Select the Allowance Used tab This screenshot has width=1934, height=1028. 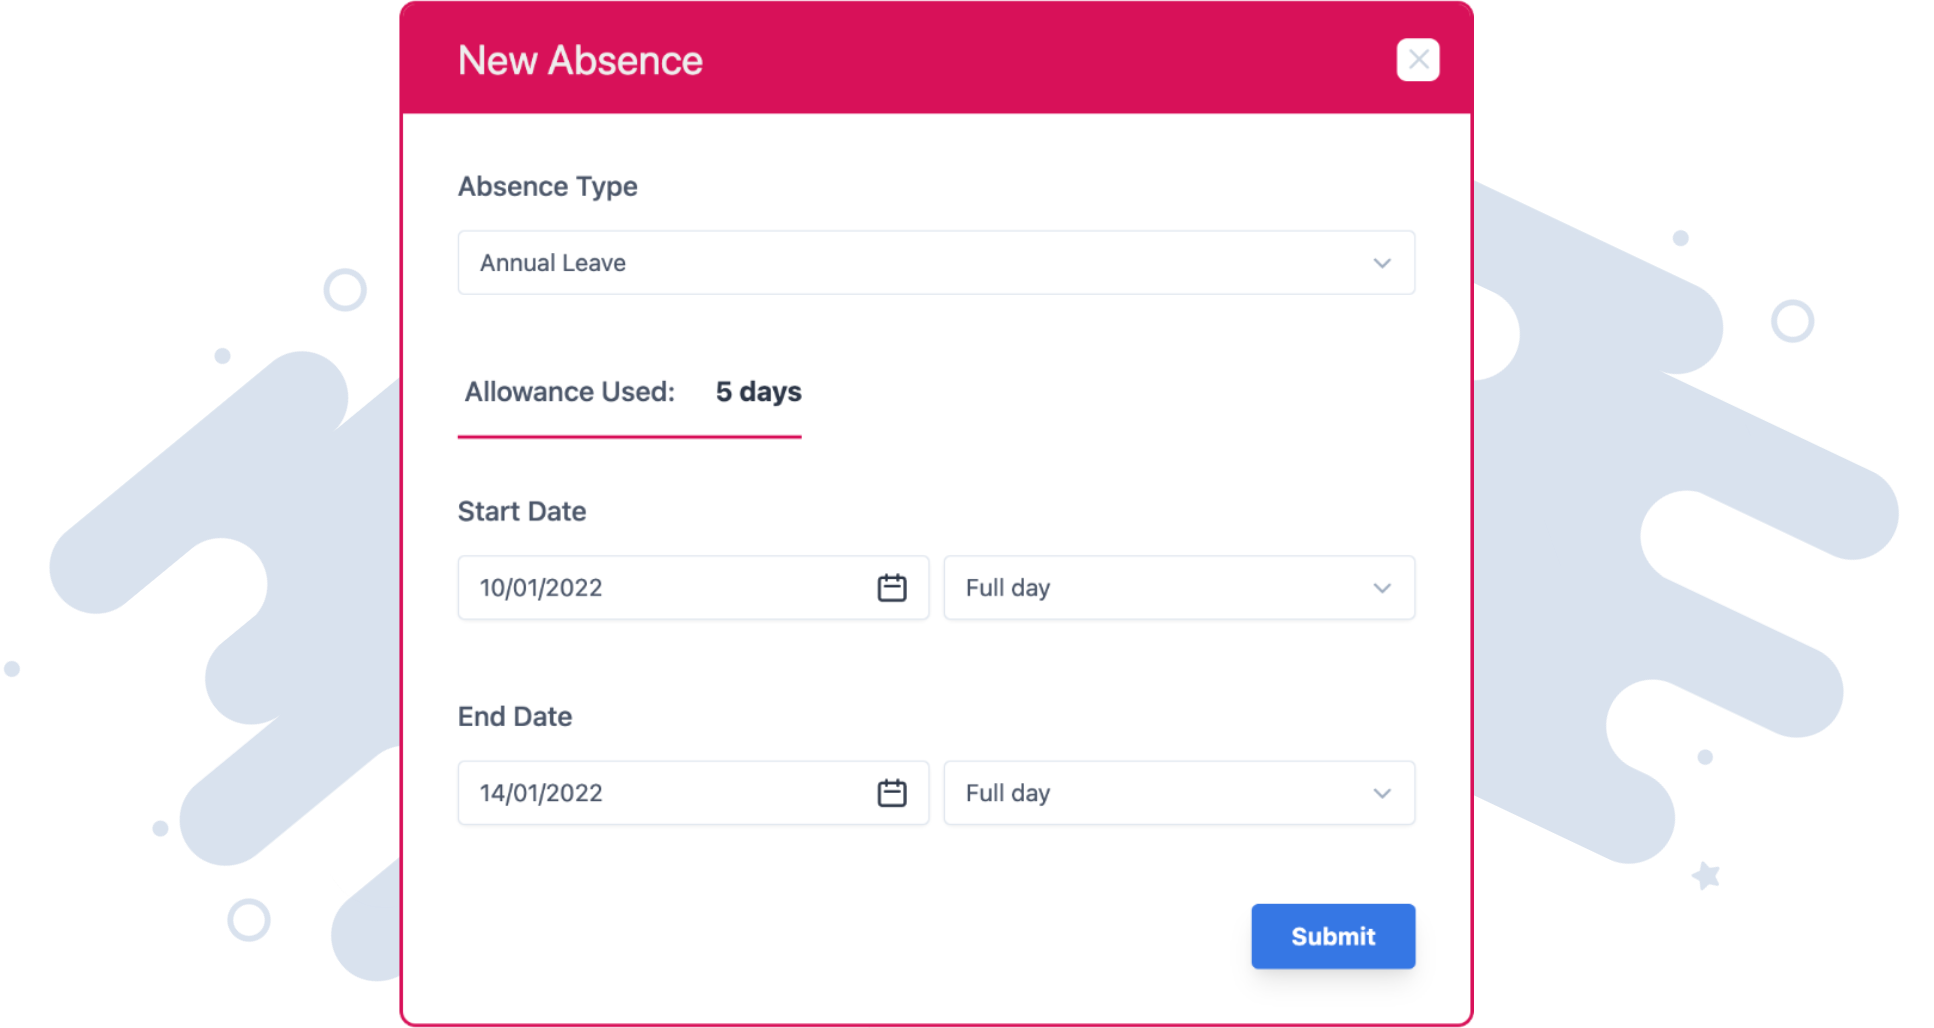[629, 393]
